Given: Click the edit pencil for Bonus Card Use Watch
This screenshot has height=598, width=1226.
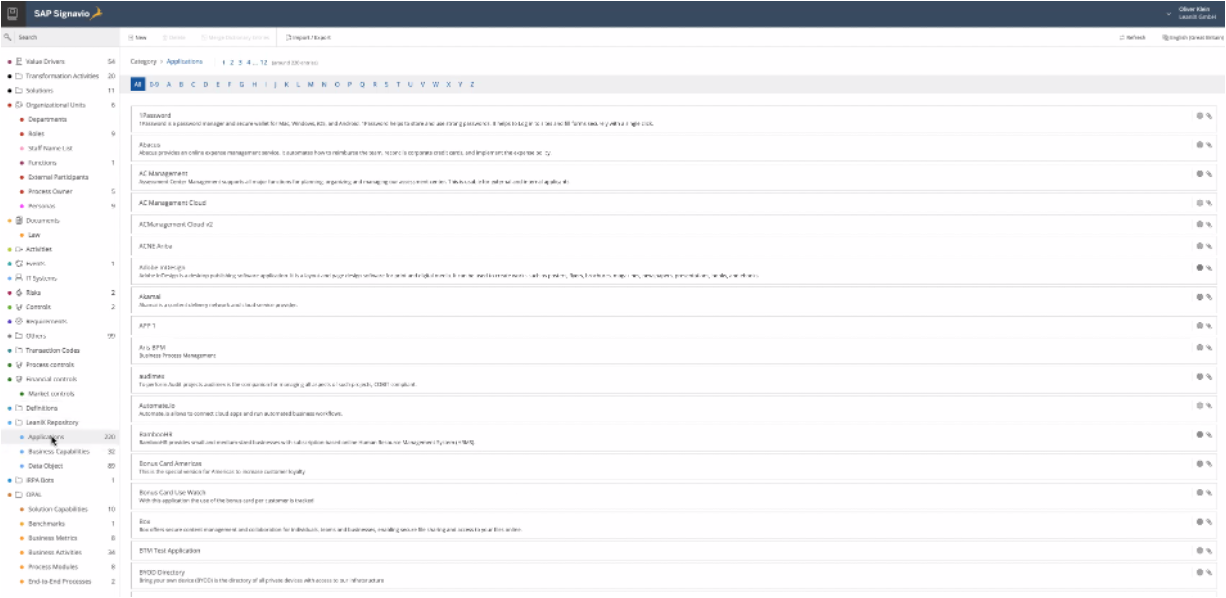Looking at the screenshot, I should tap(1209, 493).
